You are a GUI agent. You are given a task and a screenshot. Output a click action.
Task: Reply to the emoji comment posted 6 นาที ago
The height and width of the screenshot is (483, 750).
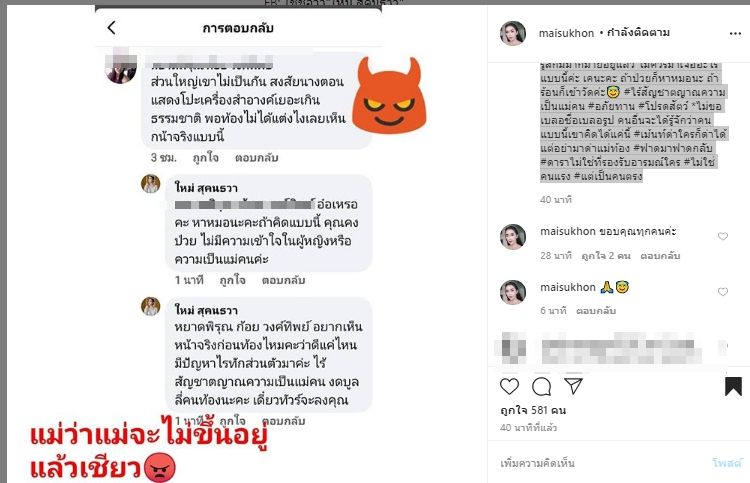click(x=596, y=311)
